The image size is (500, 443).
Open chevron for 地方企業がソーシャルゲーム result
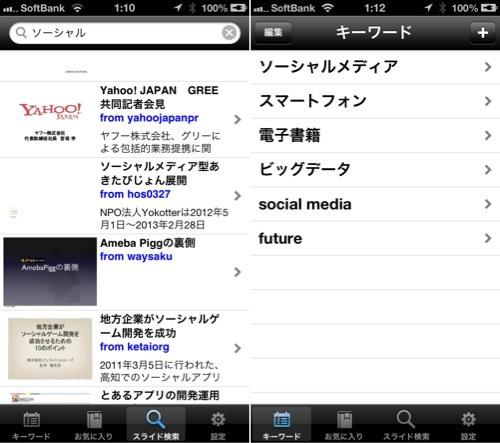[237, 348]
